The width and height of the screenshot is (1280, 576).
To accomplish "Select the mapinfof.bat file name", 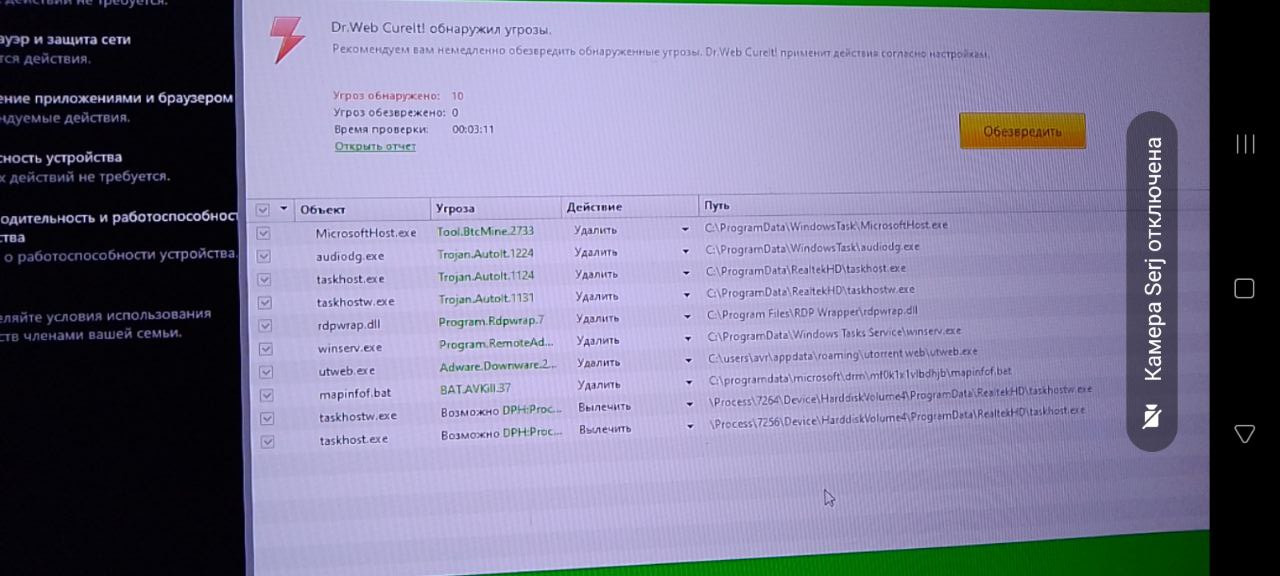I will pos(355,394).
